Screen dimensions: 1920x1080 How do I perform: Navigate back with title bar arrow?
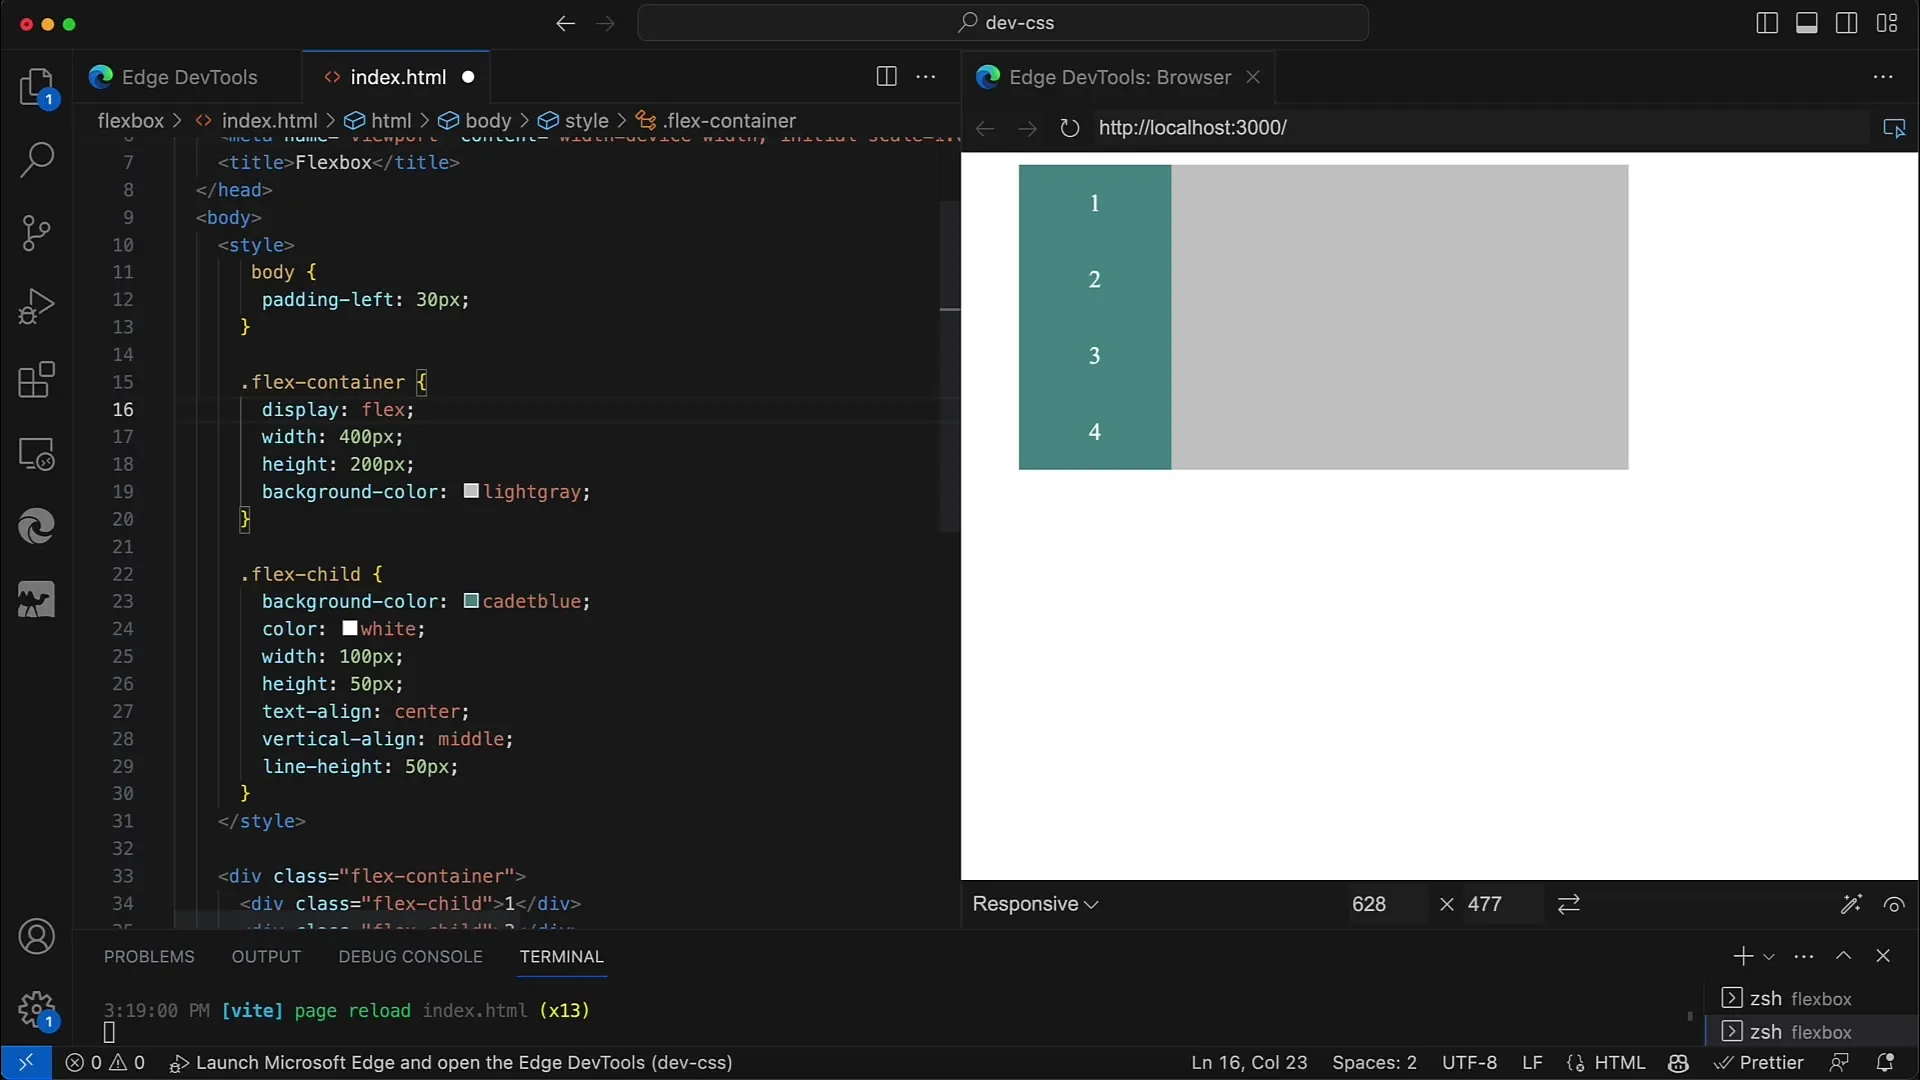(565, 23)
